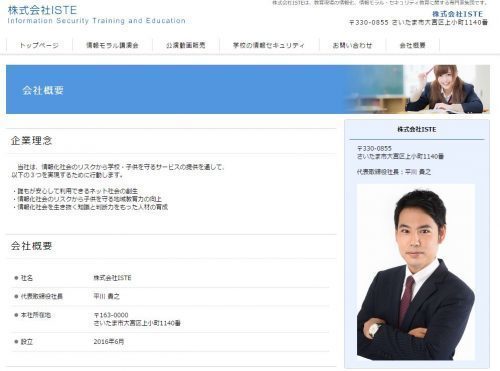Click Information Security Training and Education tagline
This screenshot has width=500, height=371.
[x=96, y=21]
